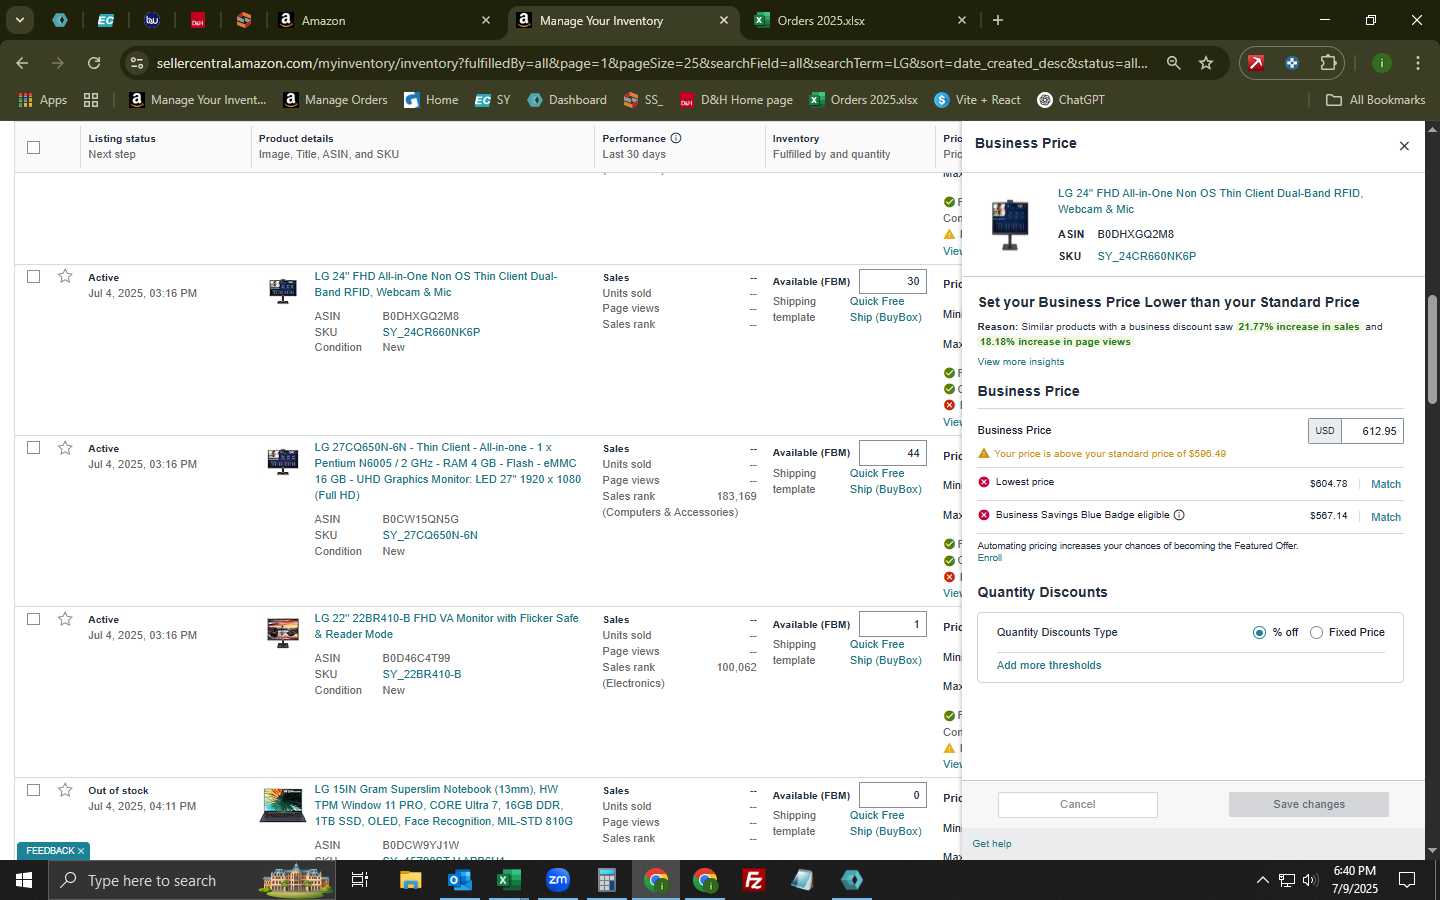Click the Blue Badge eligible info icon
The image size is (1440, 900).
pos(1179,515)
